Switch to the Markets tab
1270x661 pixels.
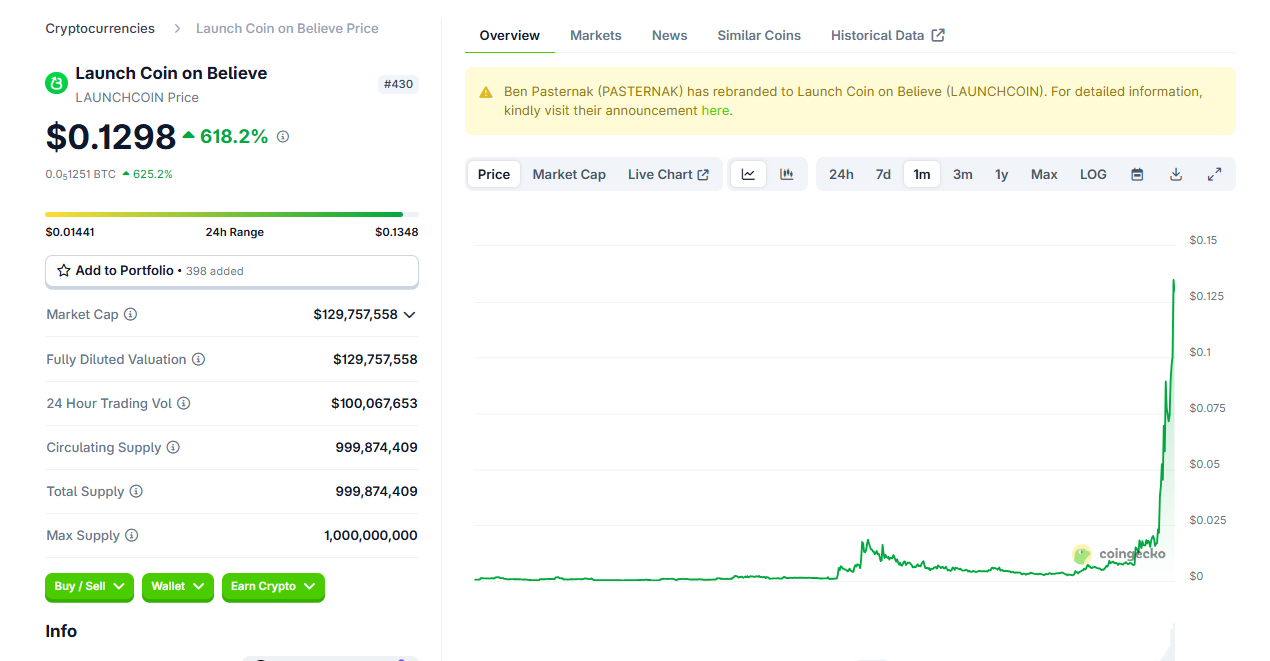pyautogui.click(x=596, y=36)
